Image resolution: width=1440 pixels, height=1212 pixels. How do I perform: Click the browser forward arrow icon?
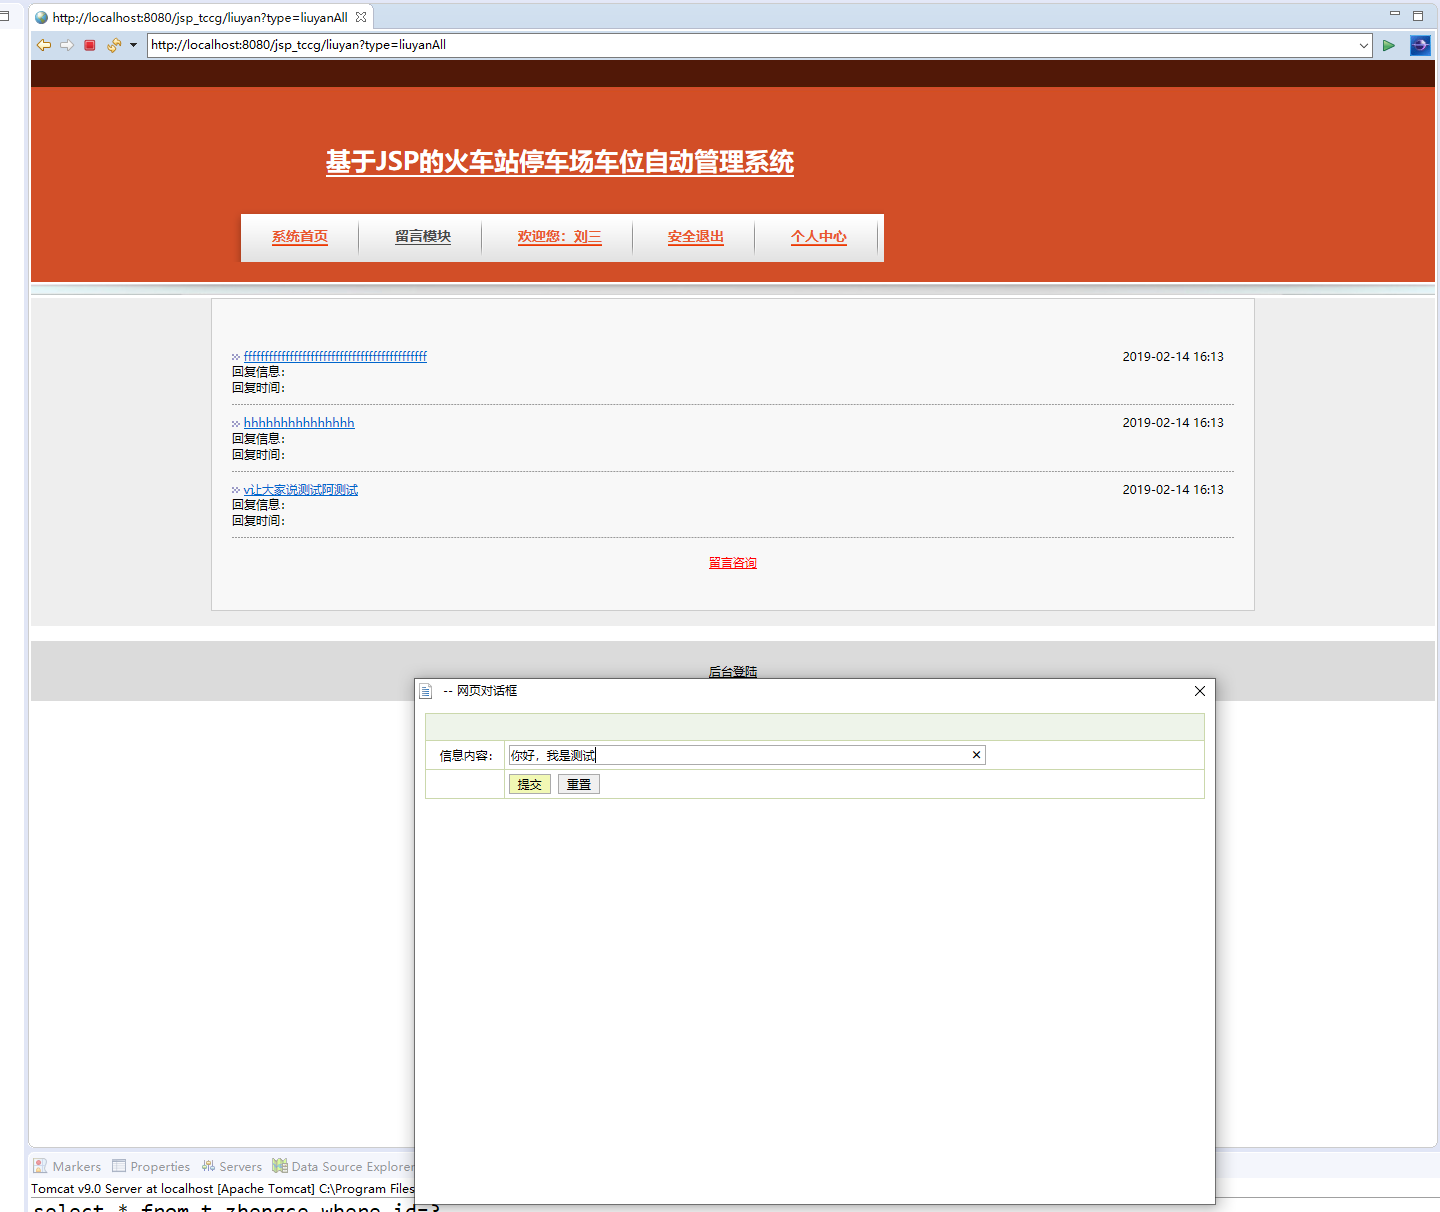tap(67, 45)
